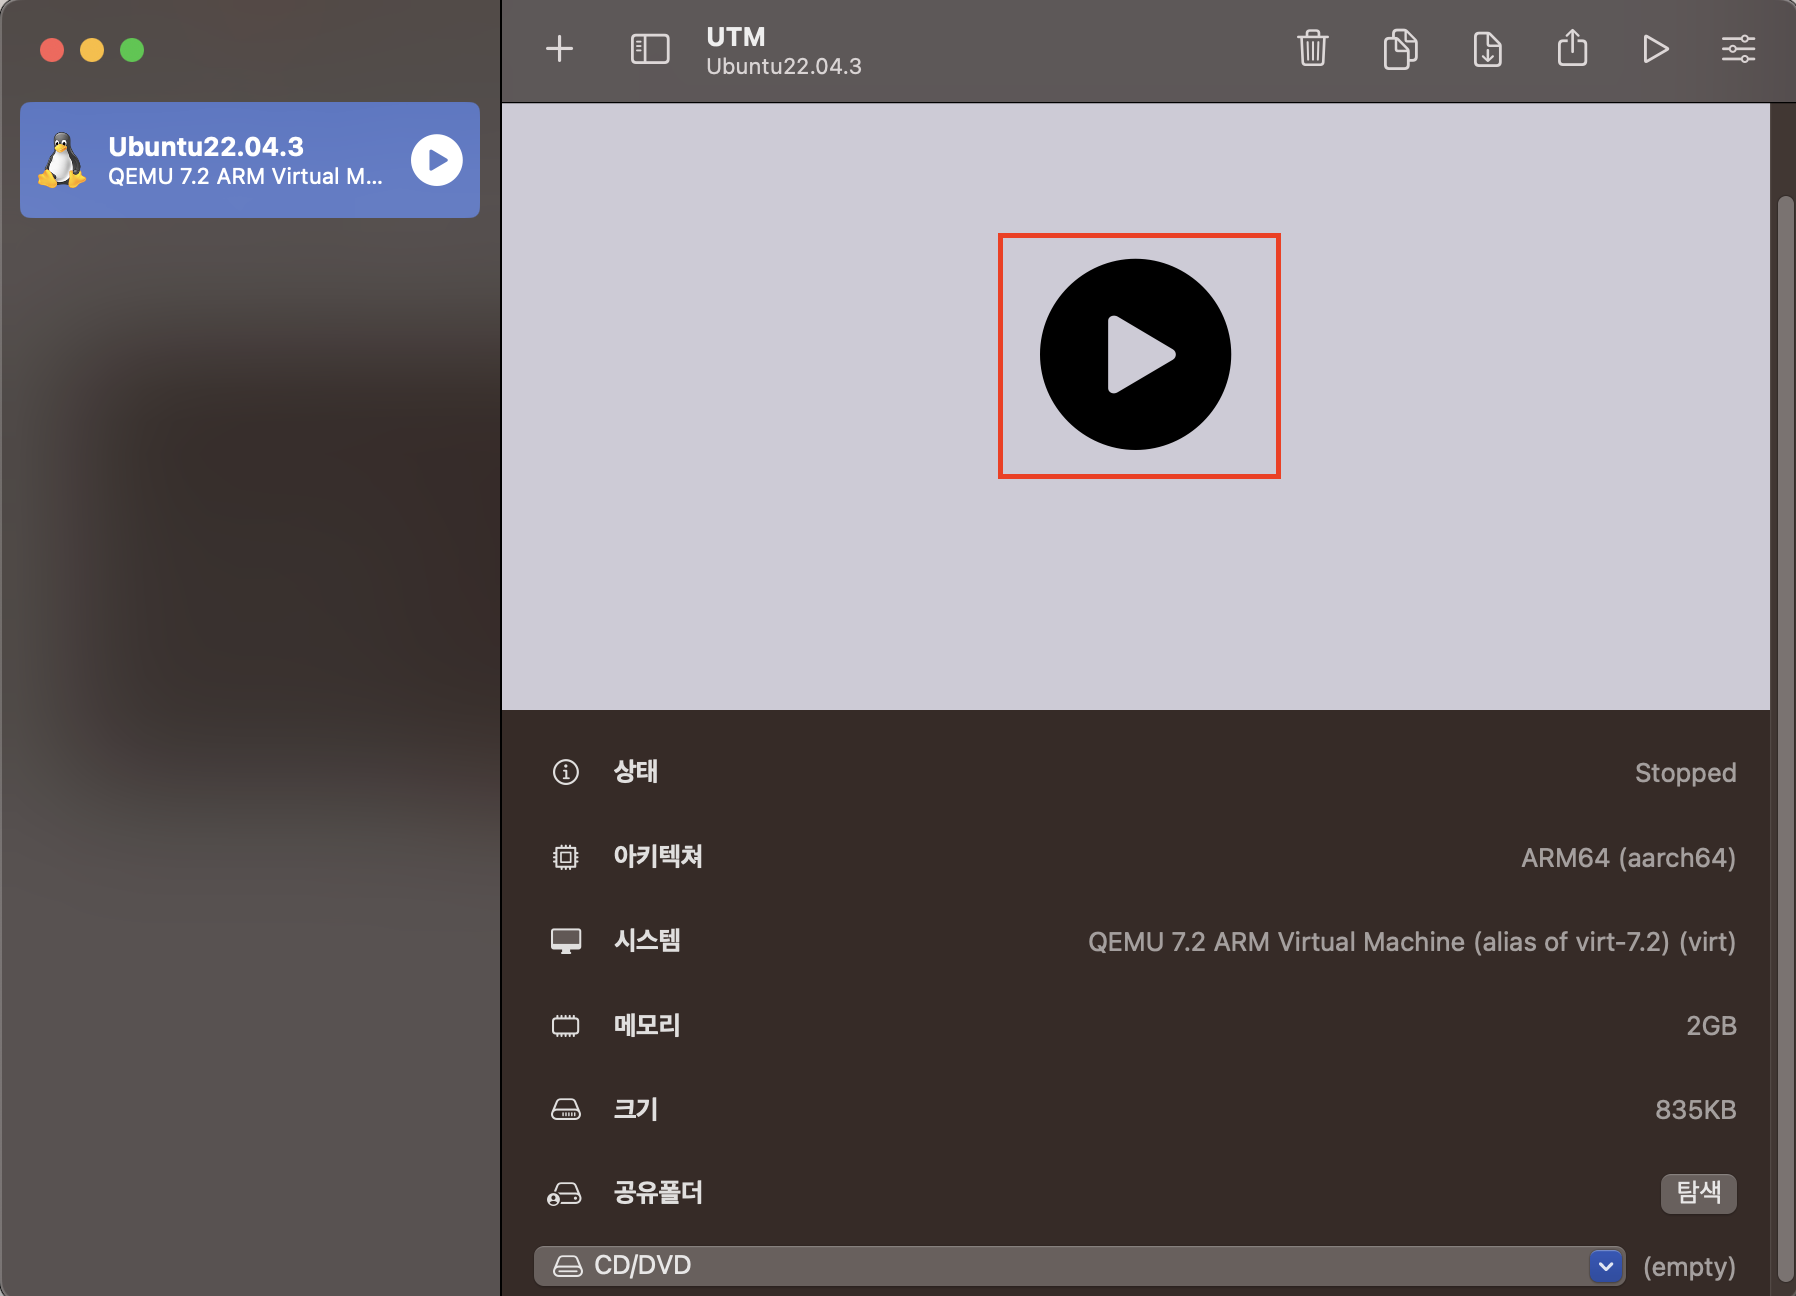Image resolution: width=1796 pixels, height=1296 pixels.
Task: Click the plus icon to create a new VM
Action: click(559, 48)
